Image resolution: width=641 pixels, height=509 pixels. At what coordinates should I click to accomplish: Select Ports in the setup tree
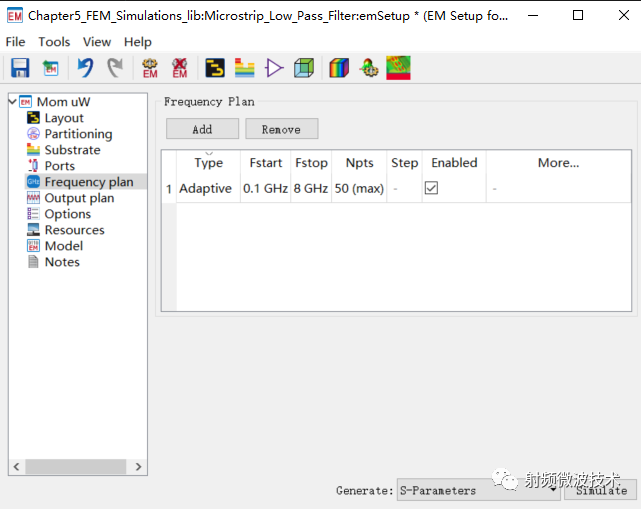60,166
